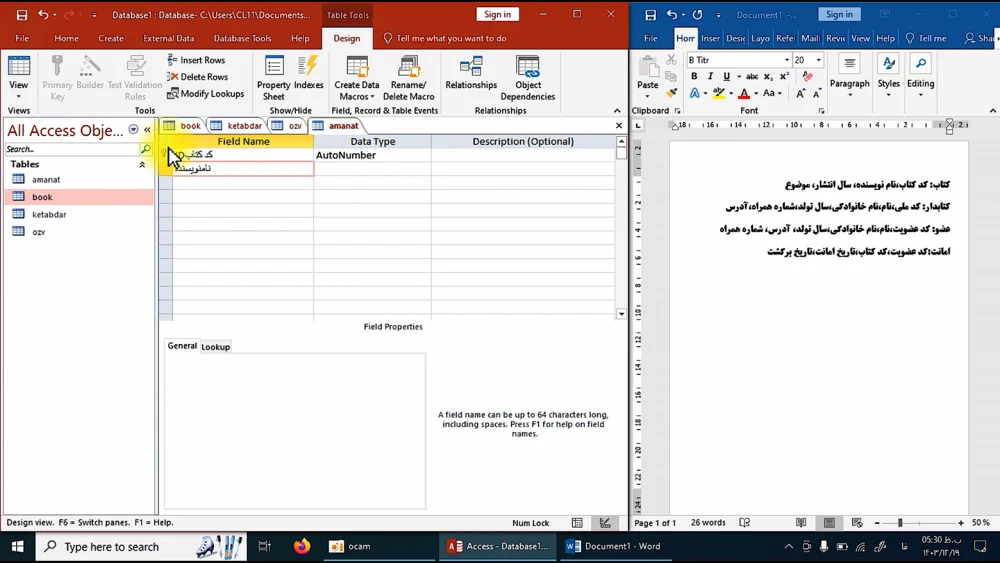Click the taskbar search box
1000x563 pixels.
pos(141,546)
